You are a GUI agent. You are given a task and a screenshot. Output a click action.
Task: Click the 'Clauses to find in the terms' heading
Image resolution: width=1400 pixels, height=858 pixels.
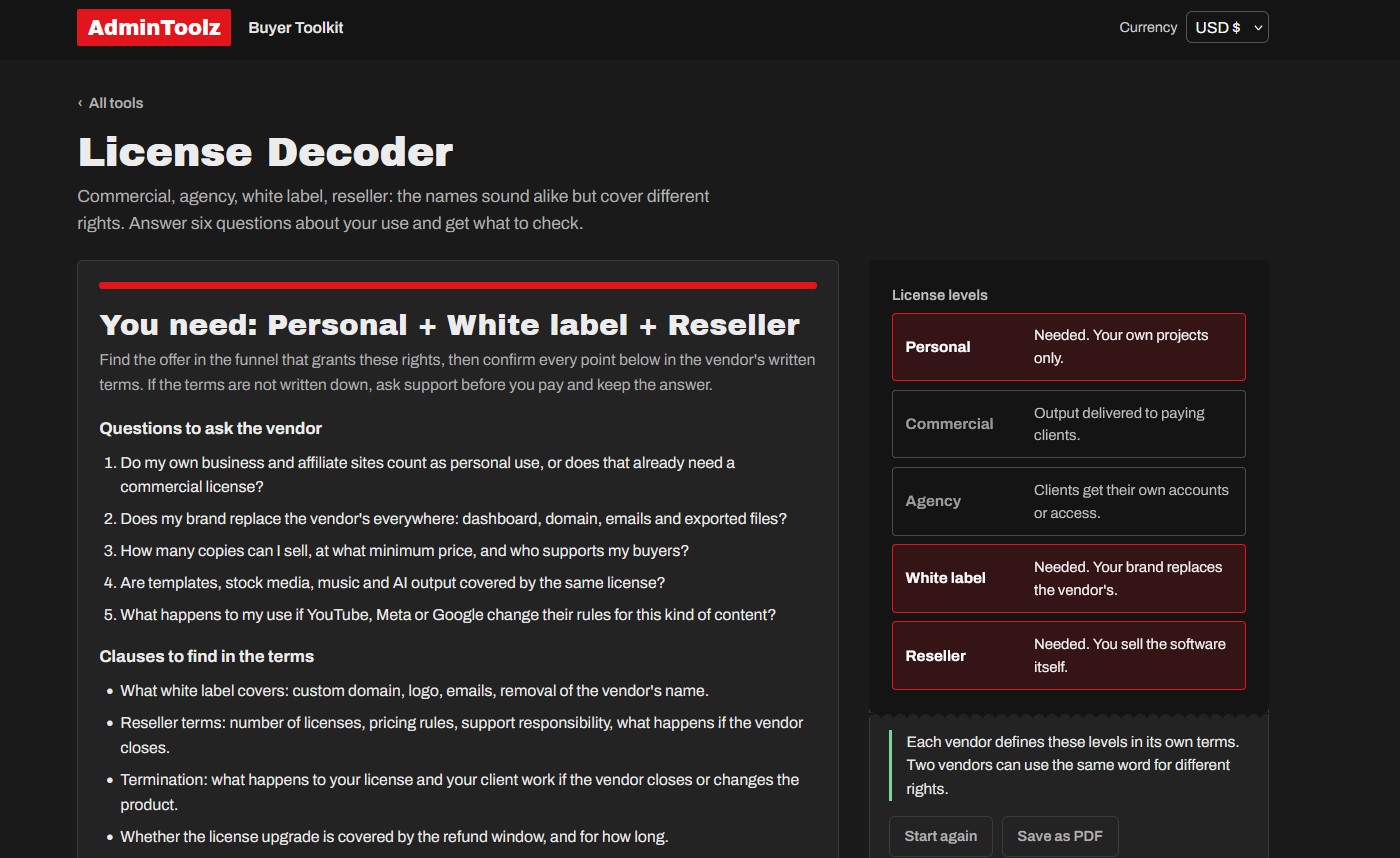pyautogui.click(x=207, y=656)
